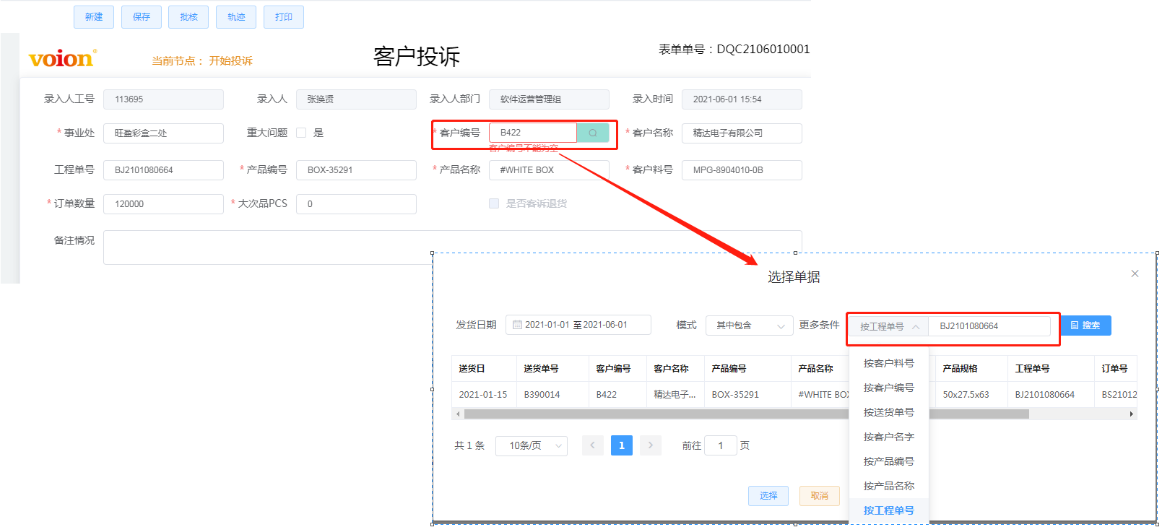Image resolution: width=1163 pixels, height=529 pixels.
Task: Click the calendar icon in 发货日期 field
Action: [x=517, y=325]
